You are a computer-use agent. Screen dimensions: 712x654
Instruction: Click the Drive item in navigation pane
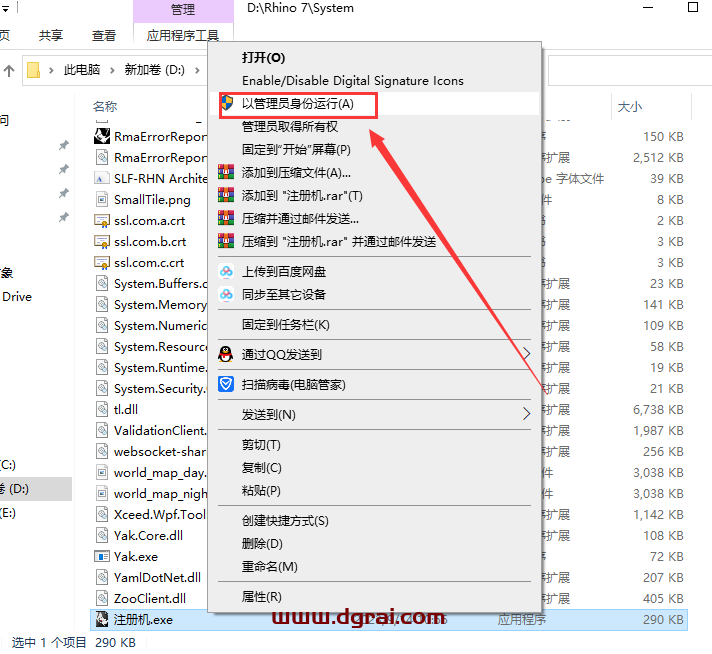coord(17,297)
